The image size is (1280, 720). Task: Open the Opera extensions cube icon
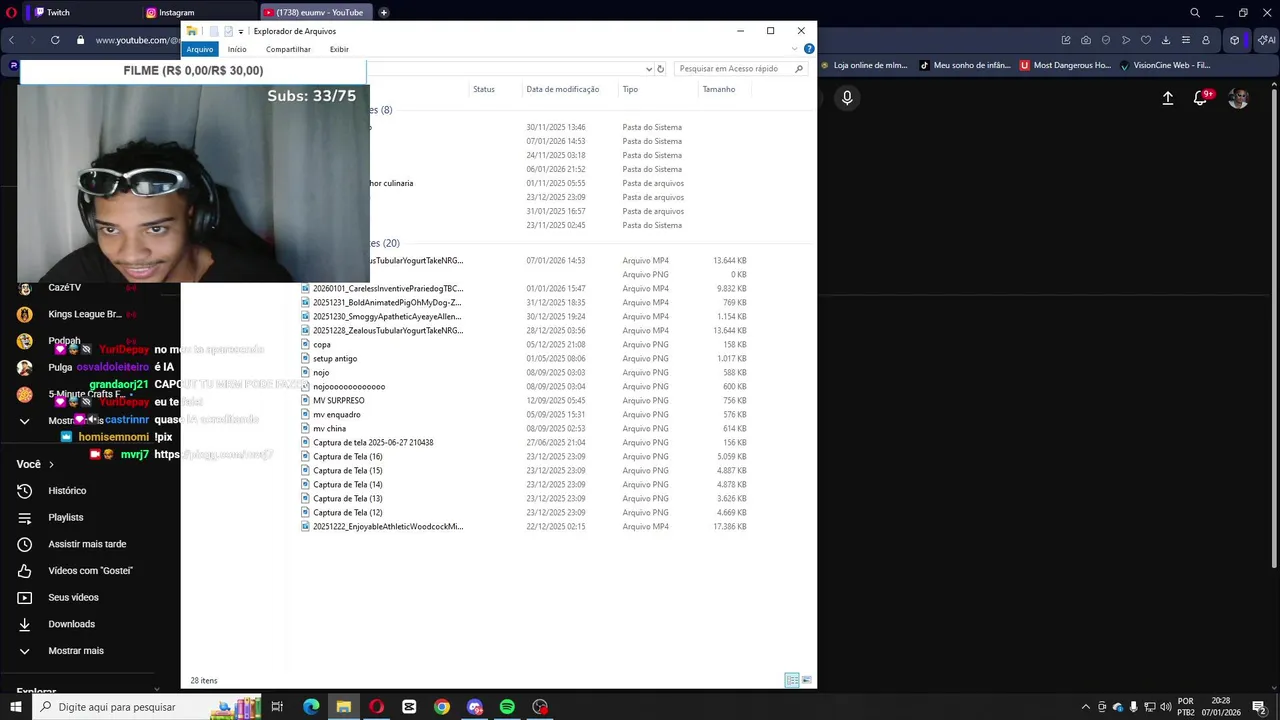[1235, 40]
